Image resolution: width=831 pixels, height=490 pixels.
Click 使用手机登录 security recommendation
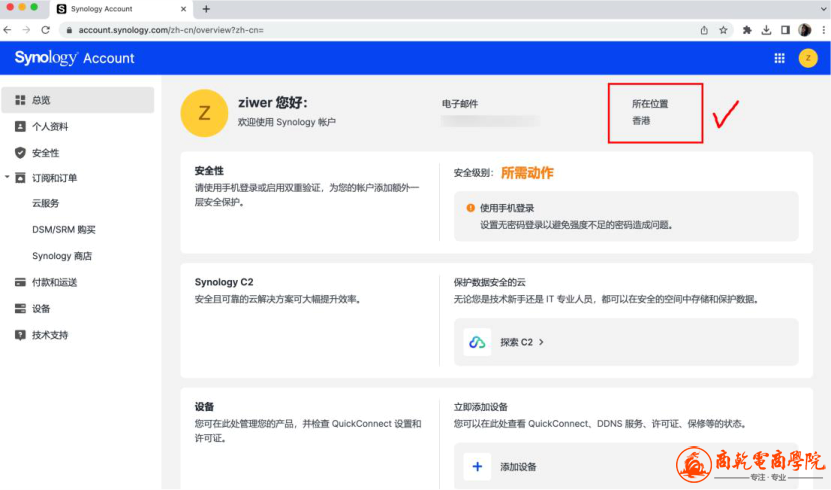click(x=626, y=216)
